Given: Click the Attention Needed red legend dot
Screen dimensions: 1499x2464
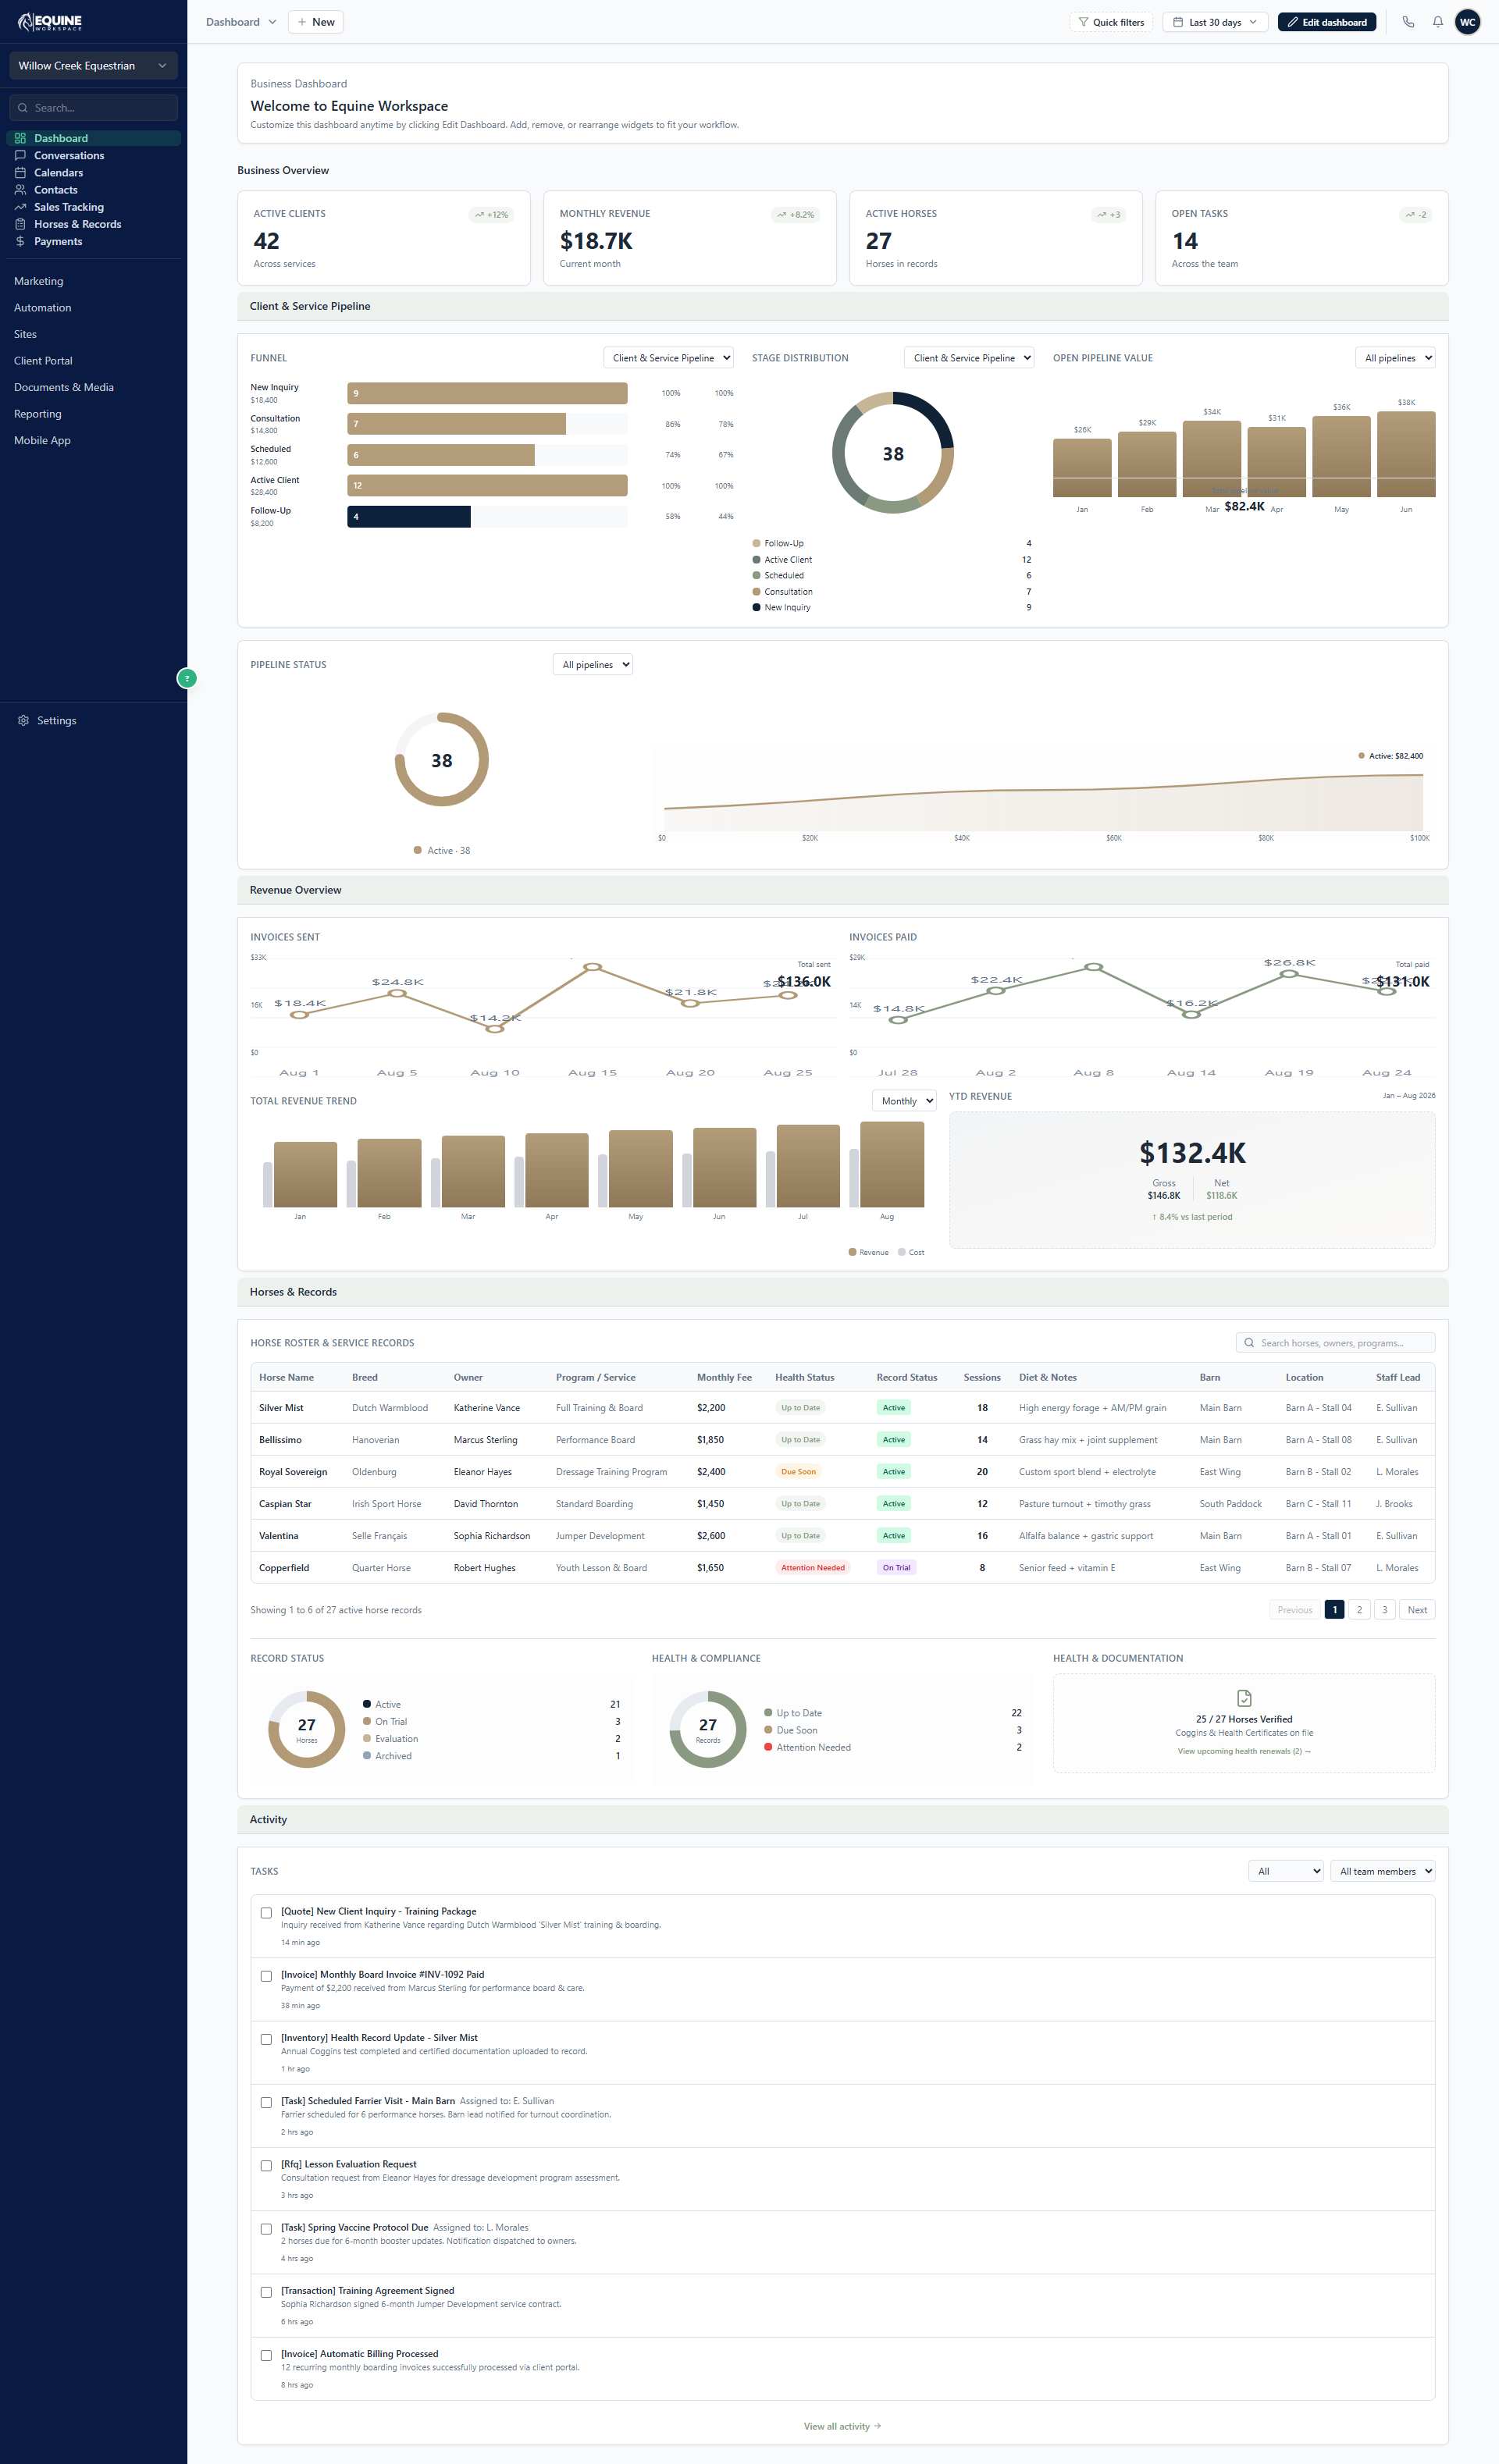Looking at the screenshot, I should (768, 1747).
